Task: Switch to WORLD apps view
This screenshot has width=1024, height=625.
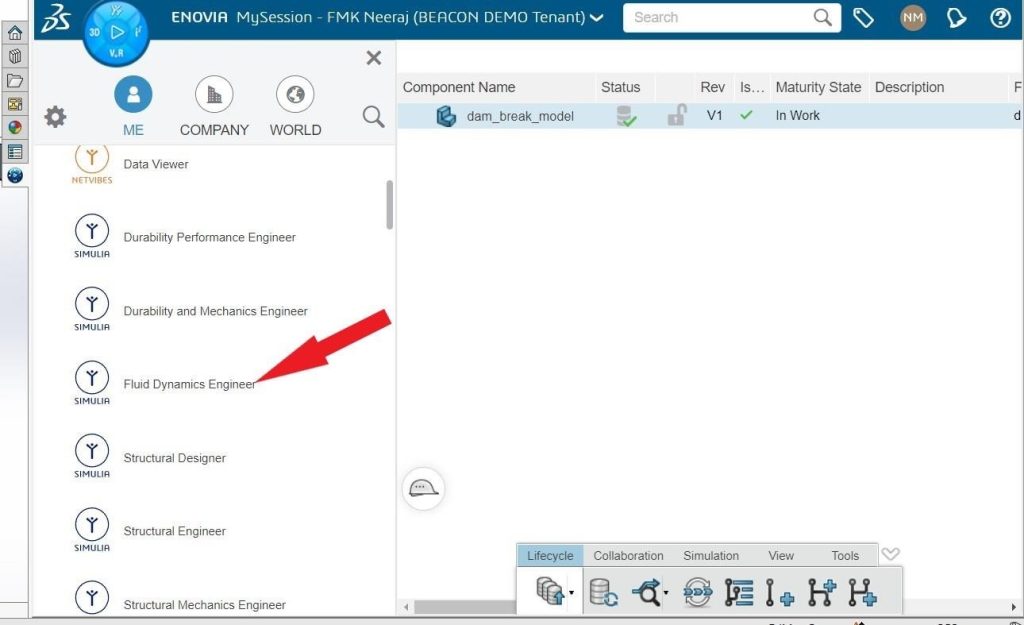Action: tap(295, 106)
